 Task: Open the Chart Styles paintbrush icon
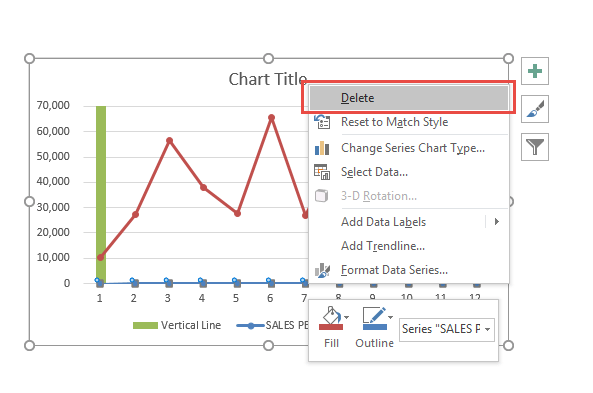(x=534, y=109)
